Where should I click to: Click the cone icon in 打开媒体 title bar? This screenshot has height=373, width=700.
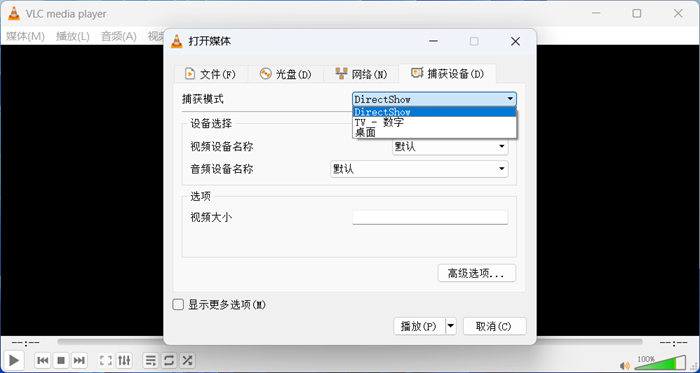(x=177, y=41)
